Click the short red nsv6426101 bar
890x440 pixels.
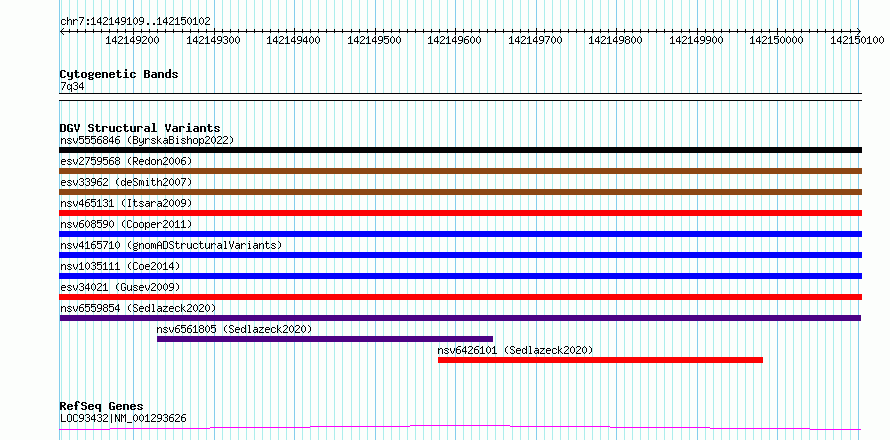(x=601, y=360)
